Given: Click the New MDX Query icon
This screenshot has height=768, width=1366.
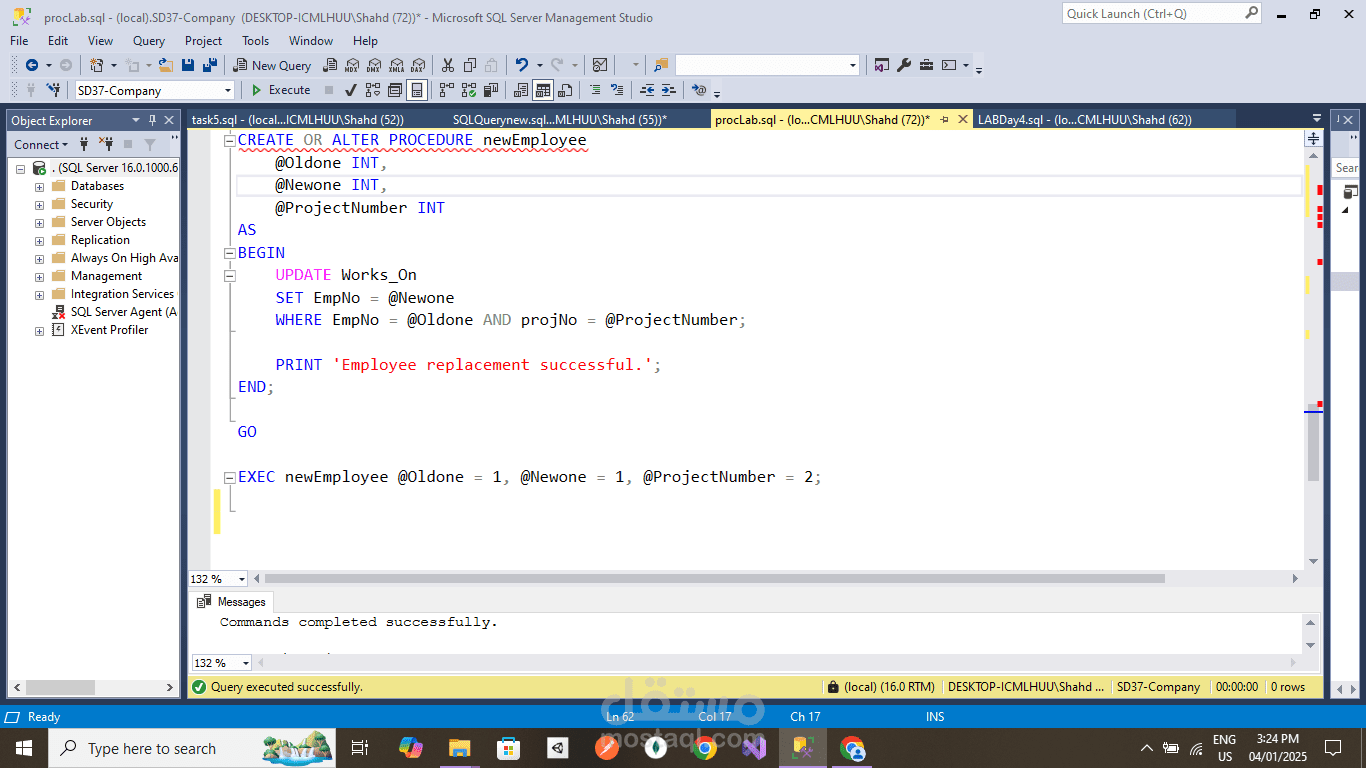Looking at the screenshot, I should click(351, 65).
